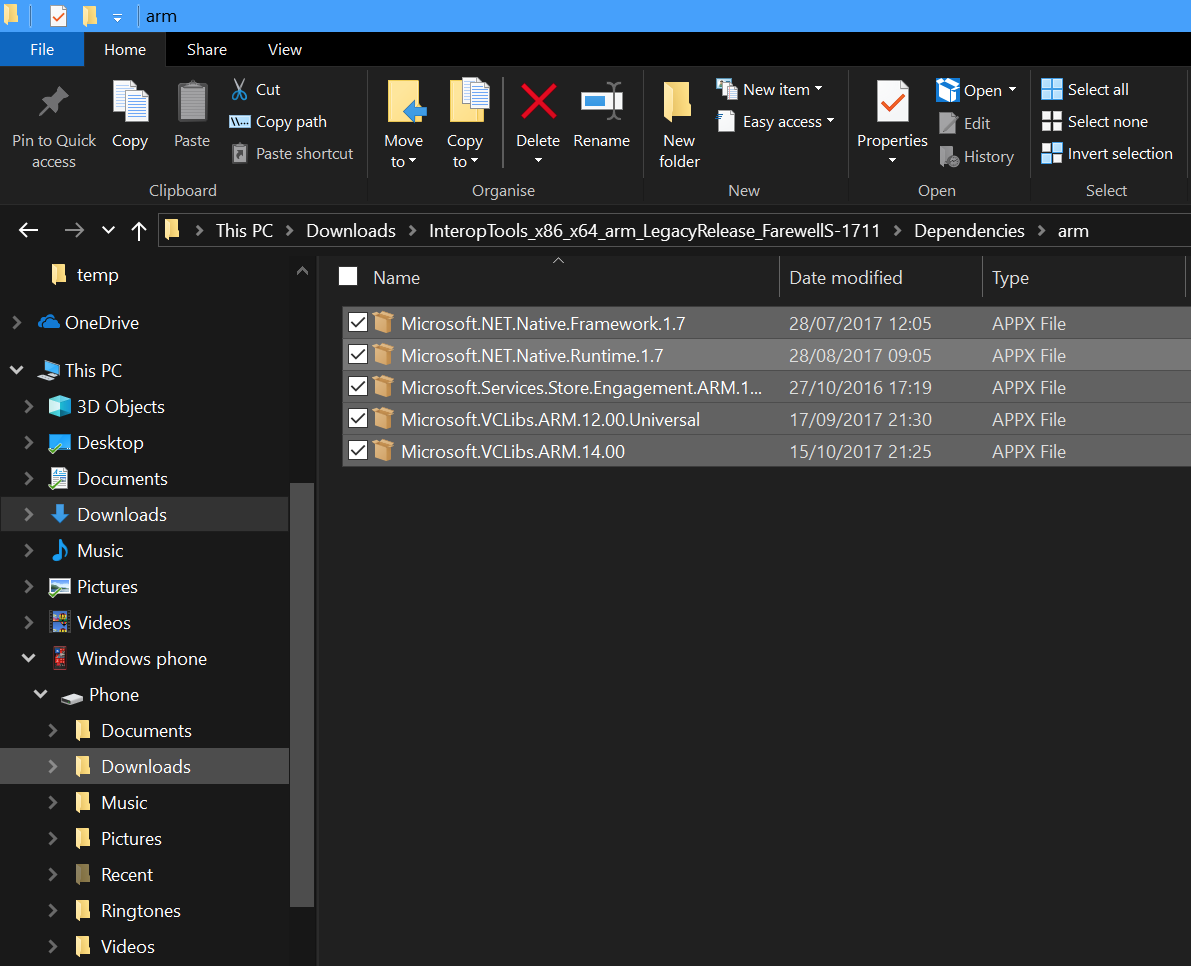This screenshot has height=966, width=1191.
Task: Uncheck Microsoft.Services.Store.Engagement.ARM checkbox
Action: click(x=358, y=387)
